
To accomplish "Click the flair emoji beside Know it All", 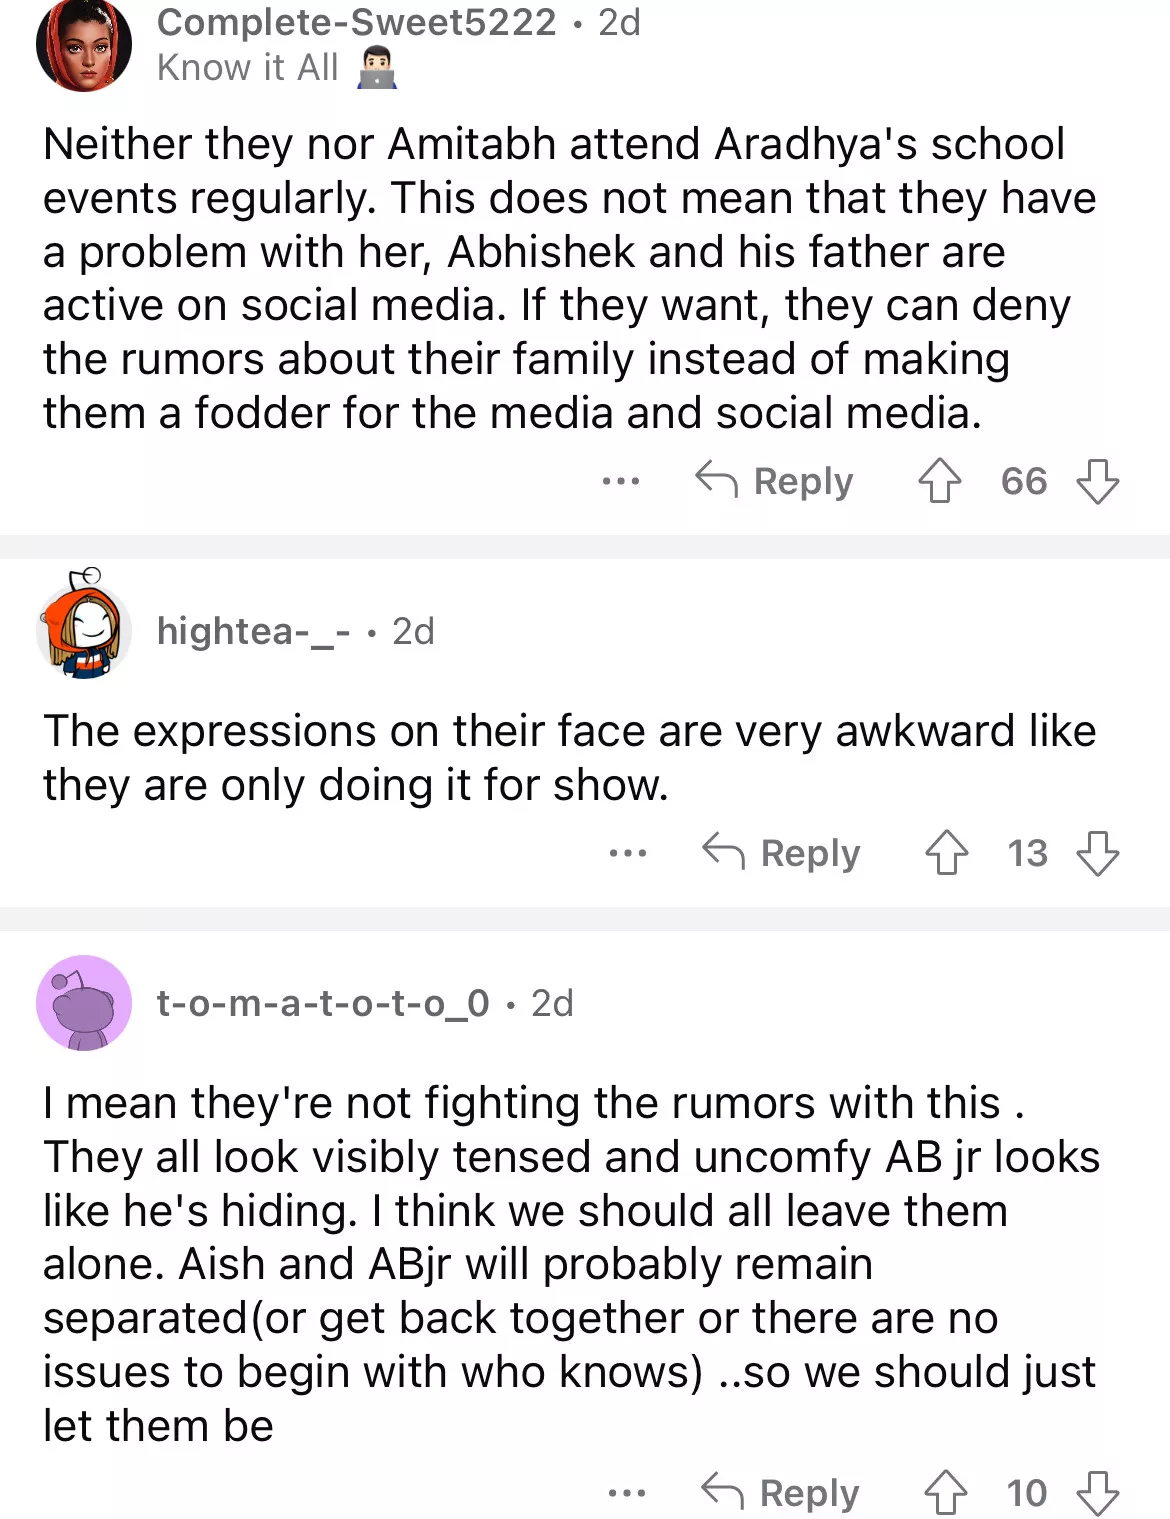I will point(377,69).
